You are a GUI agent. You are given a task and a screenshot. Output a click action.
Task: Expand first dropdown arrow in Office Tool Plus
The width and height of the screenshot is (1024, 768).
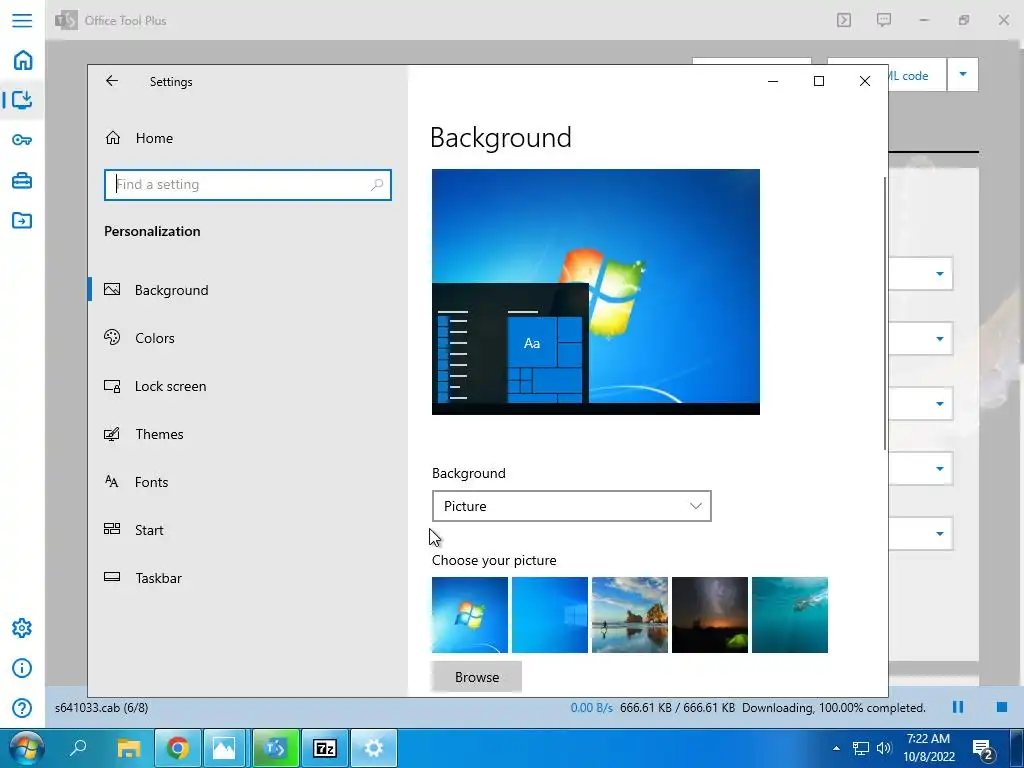pos(940,274)
